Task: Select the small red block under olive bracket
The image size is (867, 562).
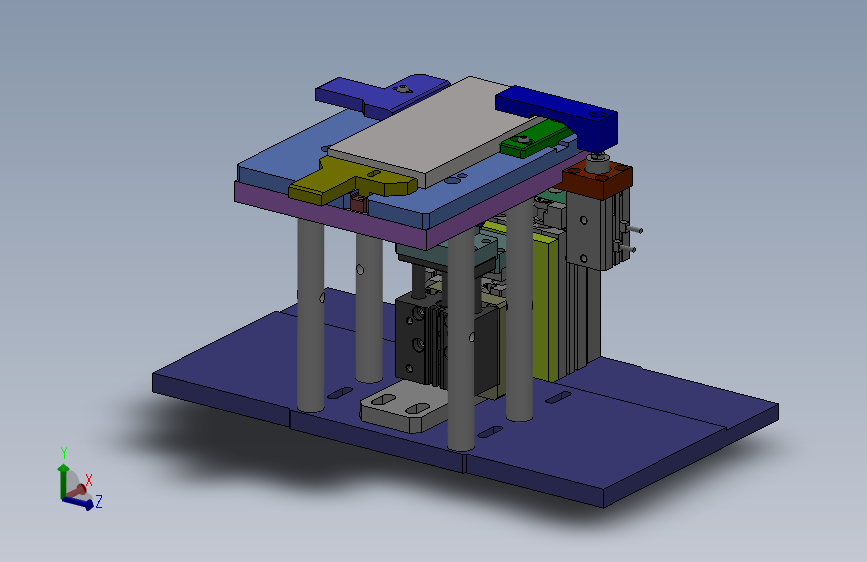Action: pos(358,204)
